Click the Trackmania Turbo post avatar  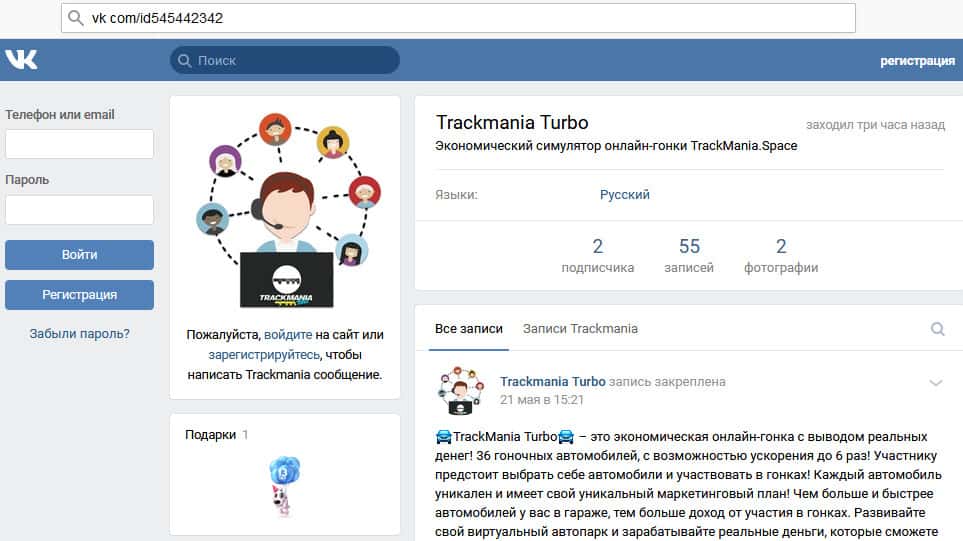(461, 391)
